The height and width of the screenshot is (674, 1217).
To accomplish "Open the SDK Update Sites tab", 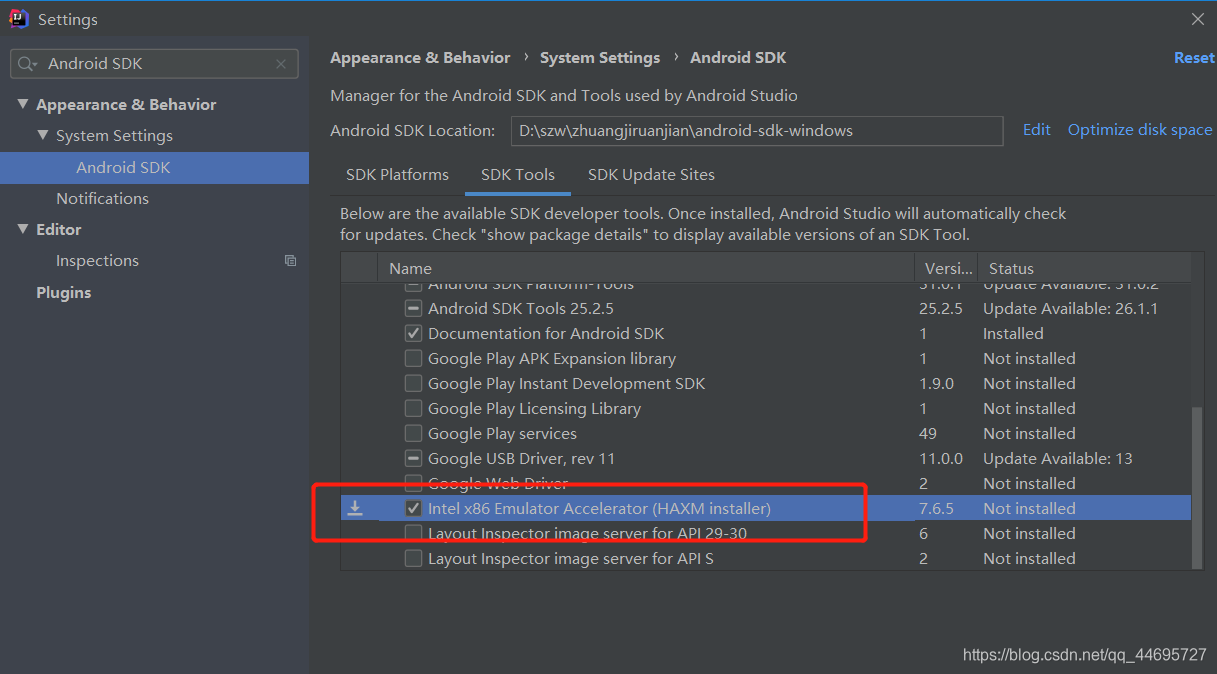I will [651, 175].
